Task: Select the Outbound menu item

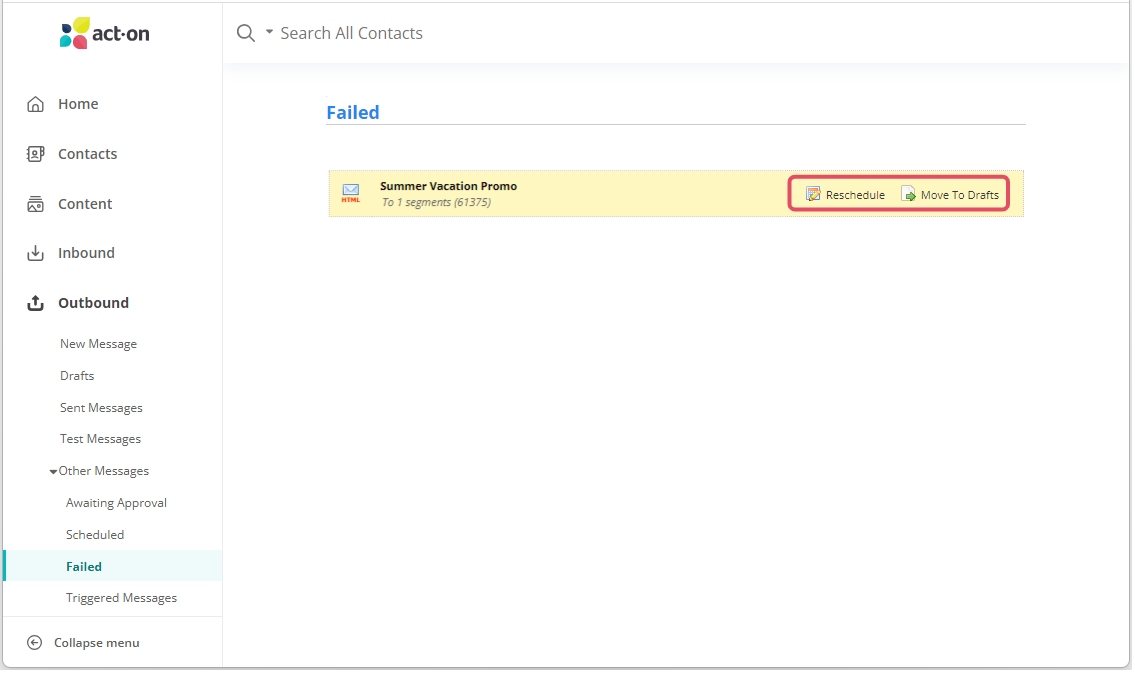Action: pyautogui.click(x=94, y=303)
